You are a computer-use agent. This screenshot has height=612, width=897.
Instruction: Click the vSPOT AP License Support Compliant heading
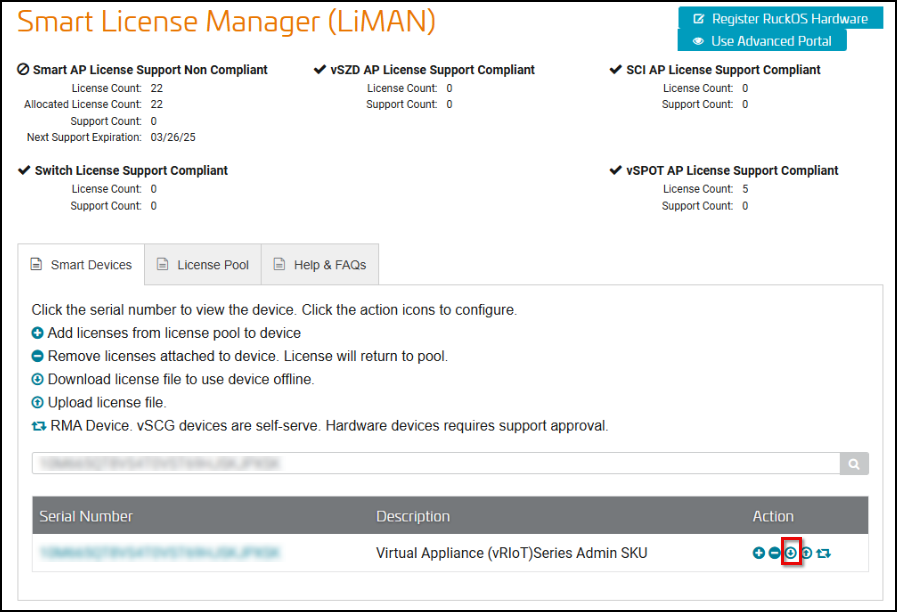(732, 170)
